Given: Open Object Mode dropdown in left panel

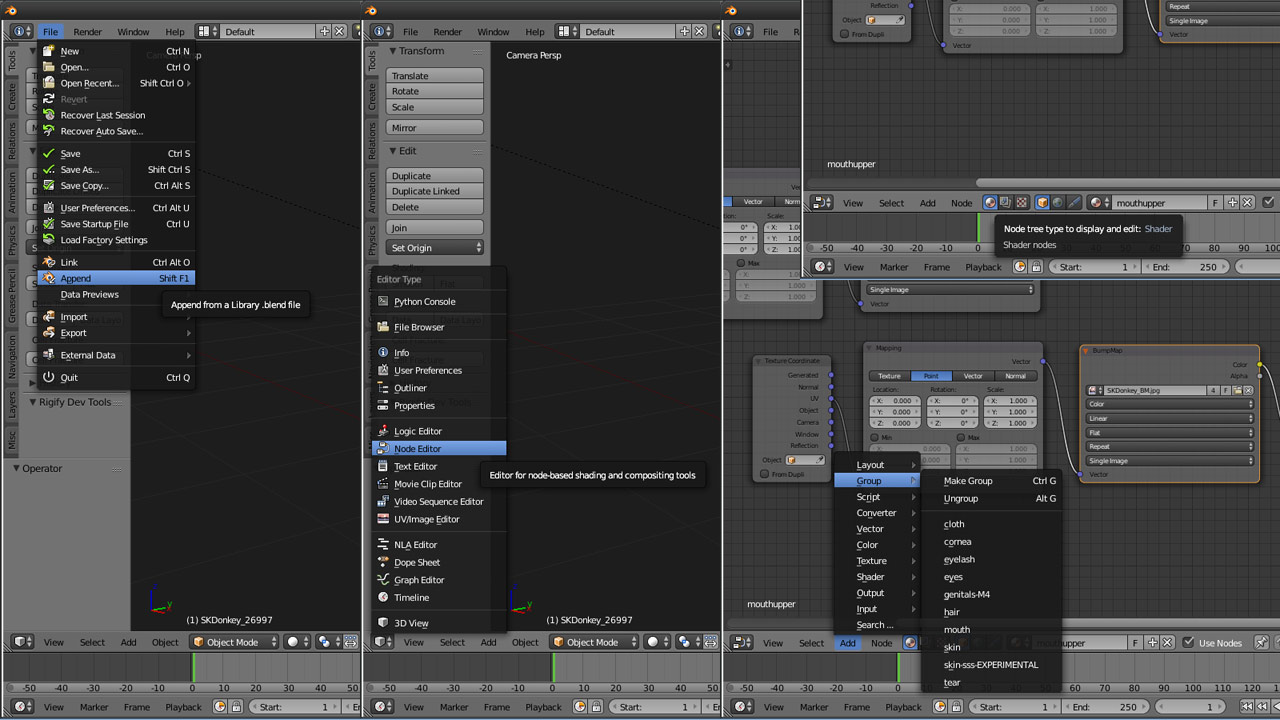Looking at the screenshot, I should click(x=233, y=642).
